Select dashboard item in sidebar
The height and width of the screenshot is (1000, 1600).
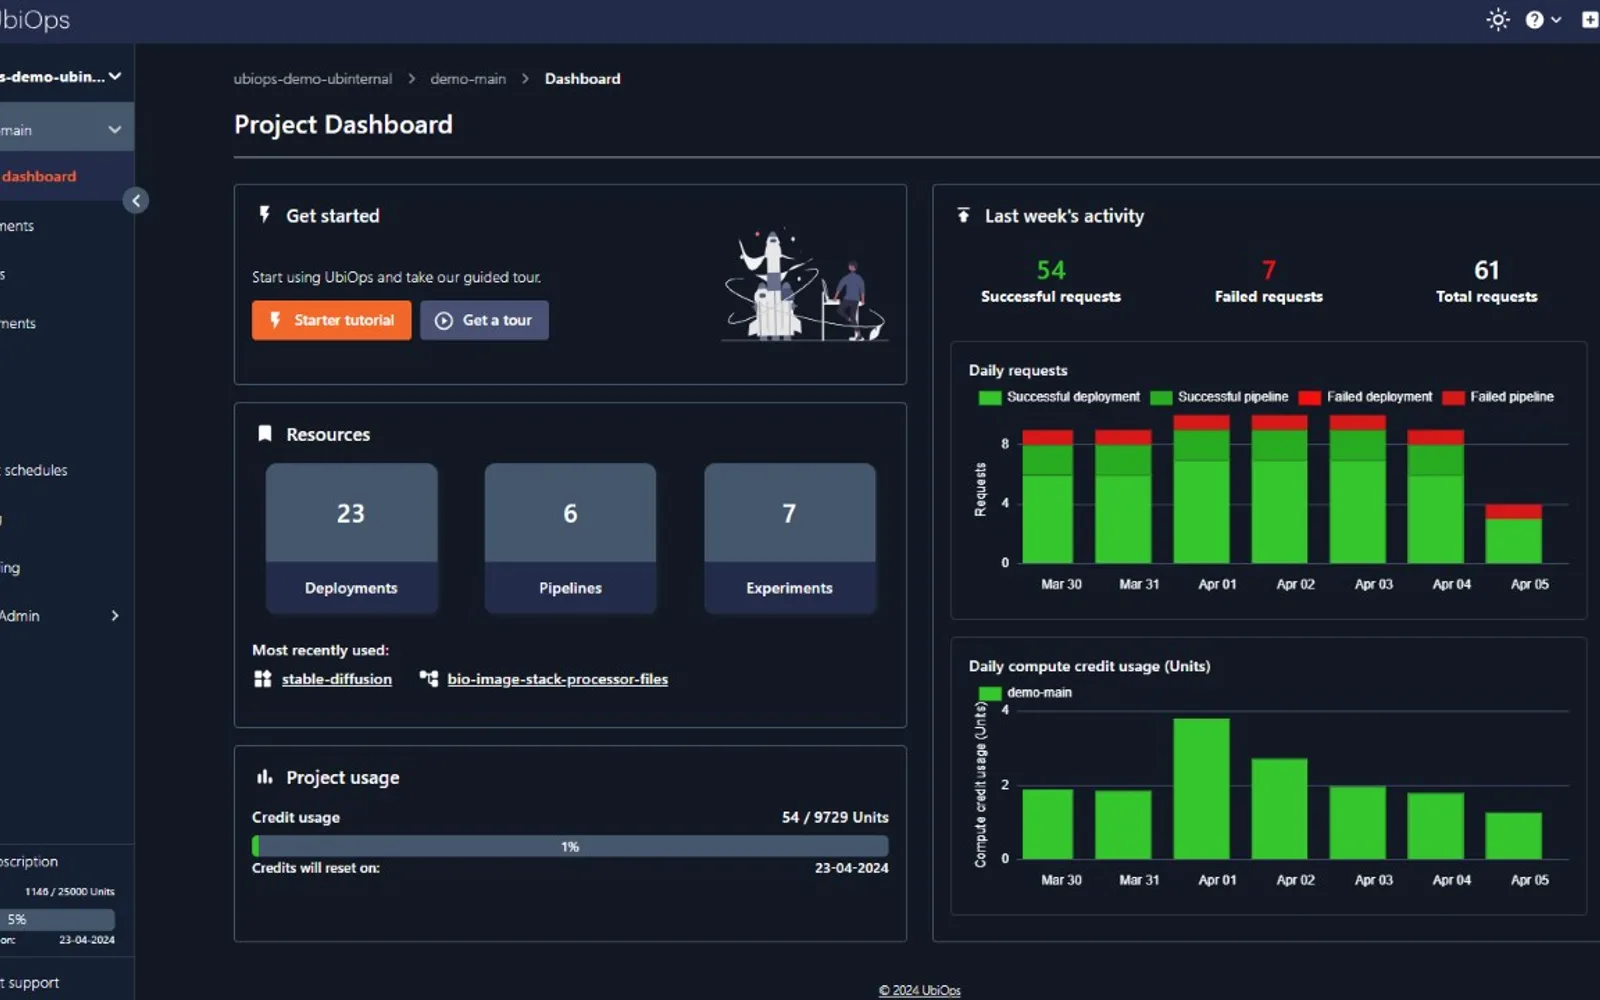tap(66, 176)
